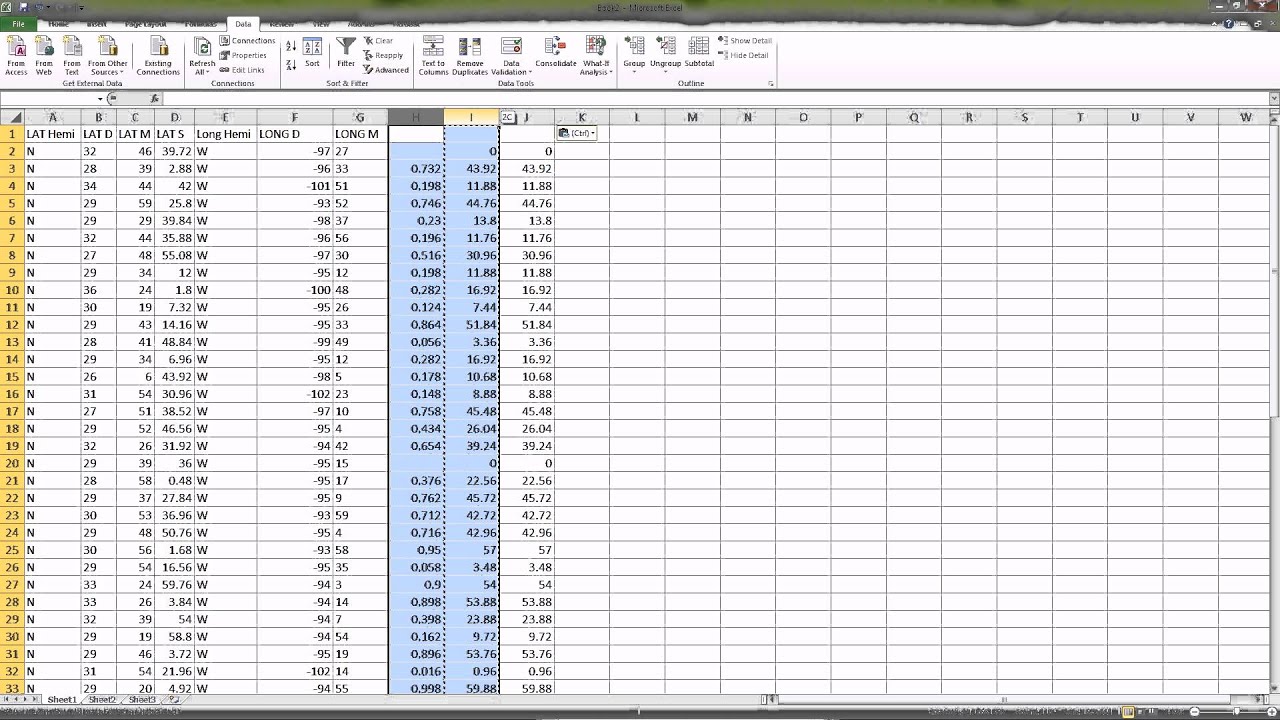Click Hide Detail in Outline group
Screen dimensions: 1280x720
pos(743,55)
